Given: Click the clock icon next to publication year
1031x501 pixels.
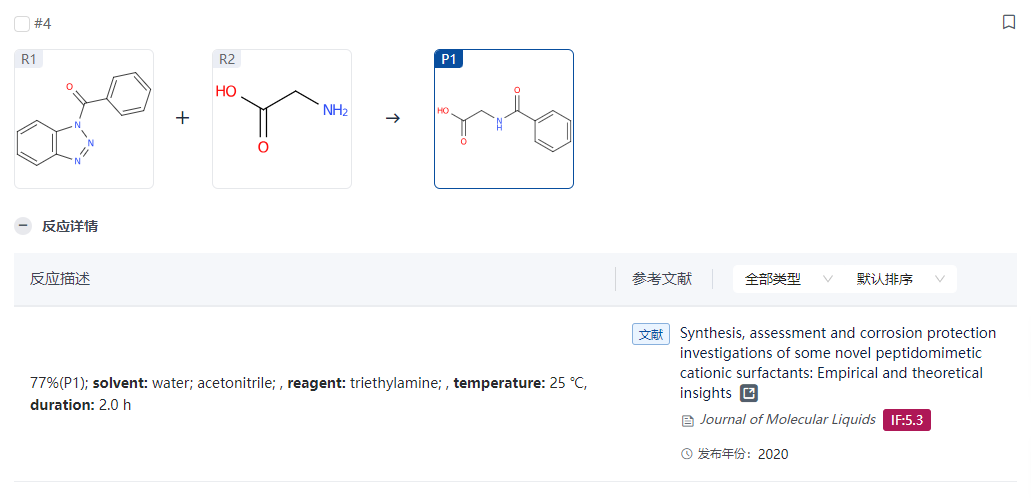Looking at the screenshot, I should (x=686, y=454).
